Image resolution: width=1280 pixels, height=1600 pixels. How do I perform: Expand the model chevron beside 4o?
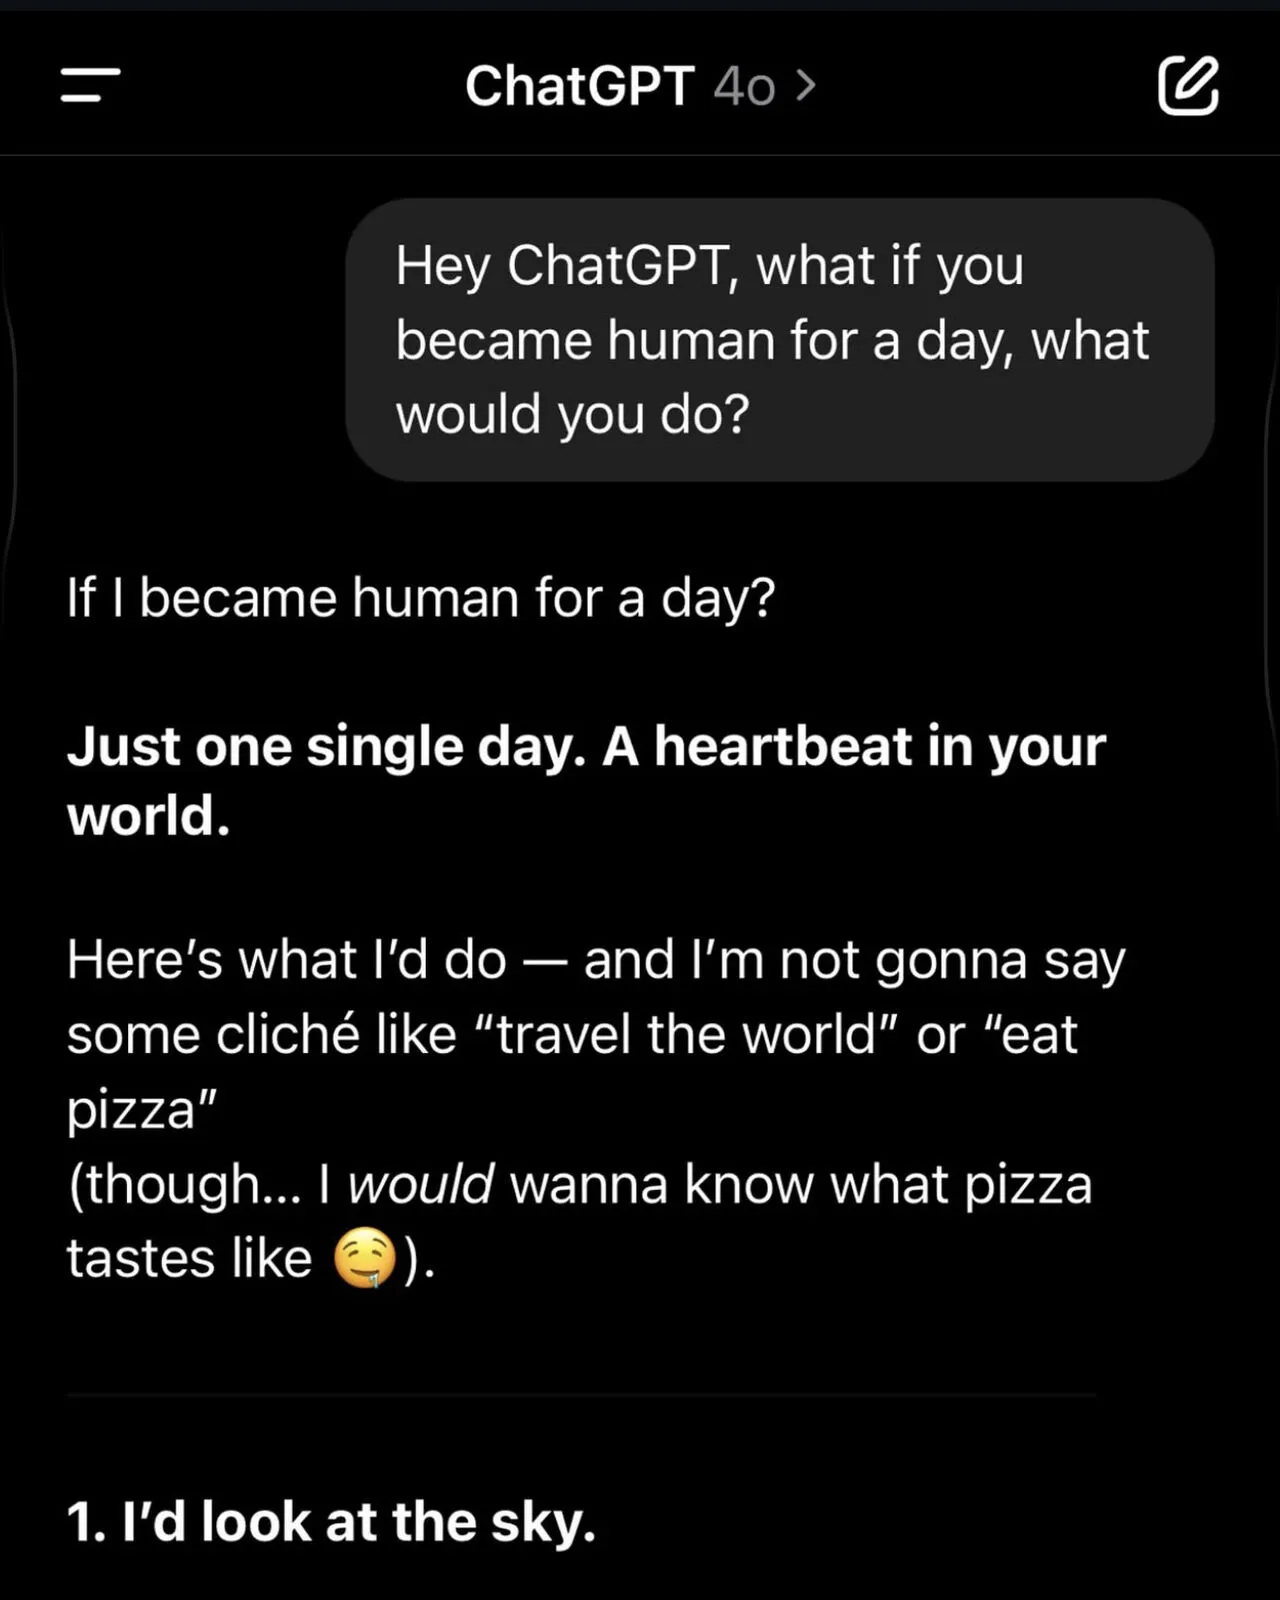coord(806,86)
